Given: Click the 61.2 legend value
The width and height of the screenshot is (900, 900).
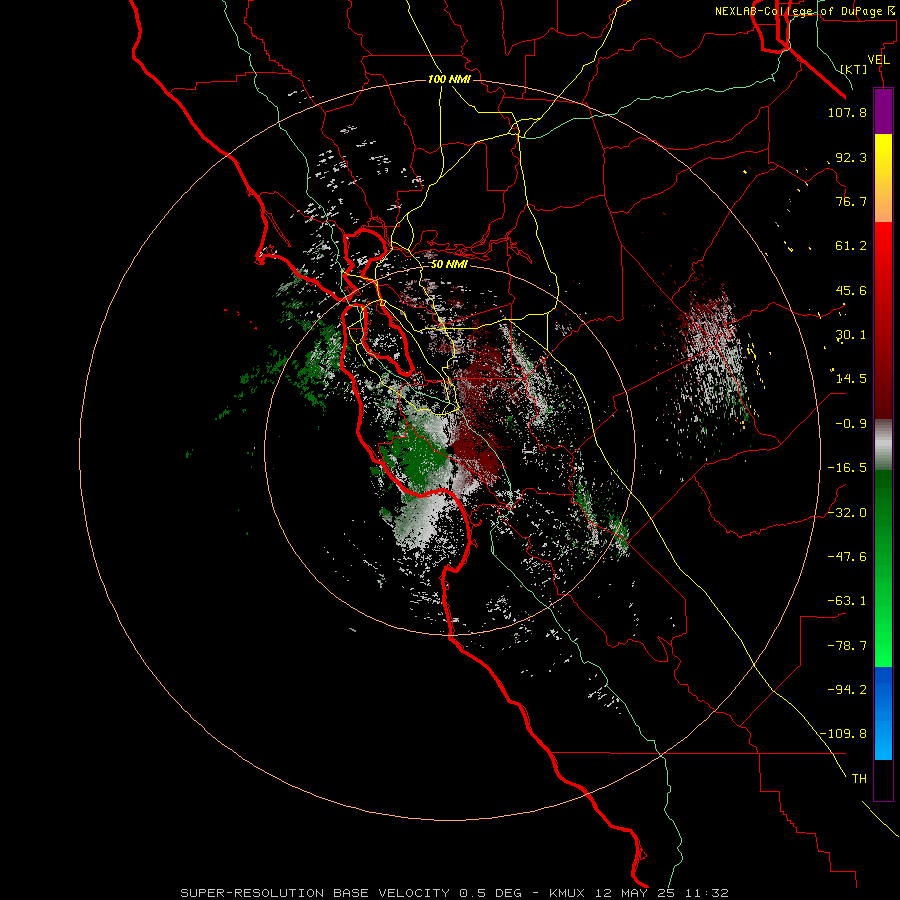Looking at the screenshot, I should click(851, 246).
